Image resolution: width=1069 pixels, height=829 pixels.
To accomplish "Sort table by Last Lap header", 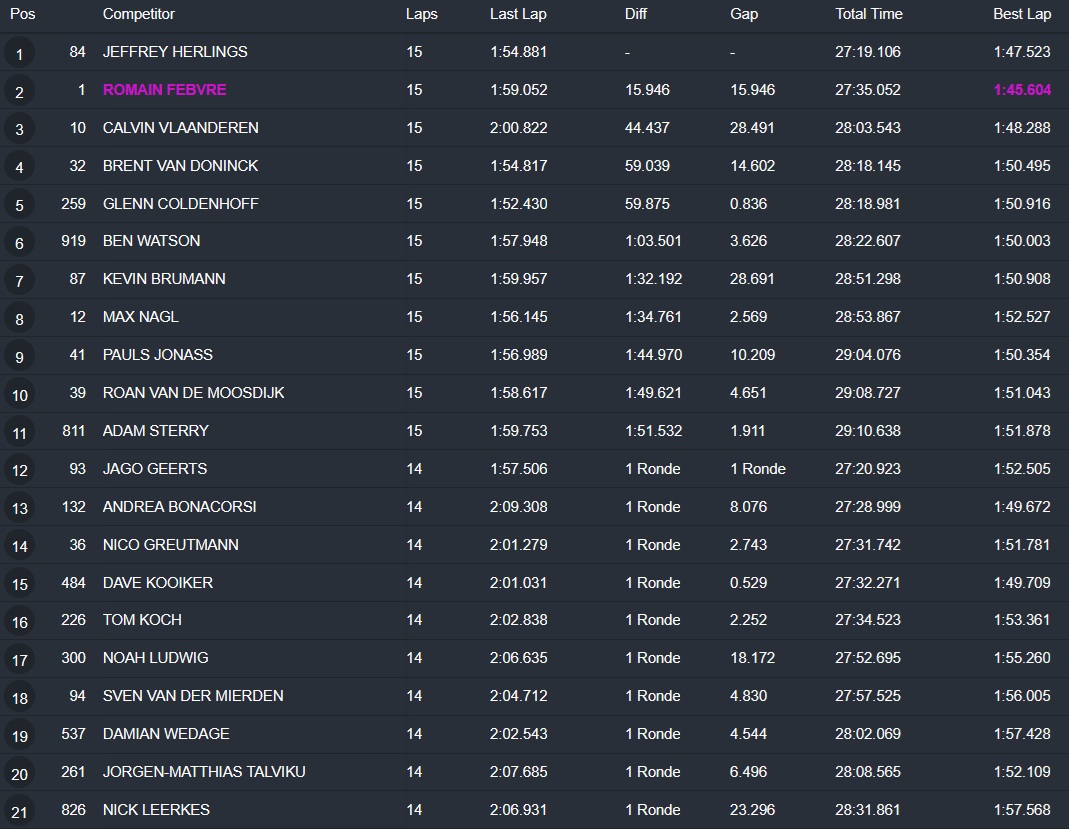I will (518, 14).
